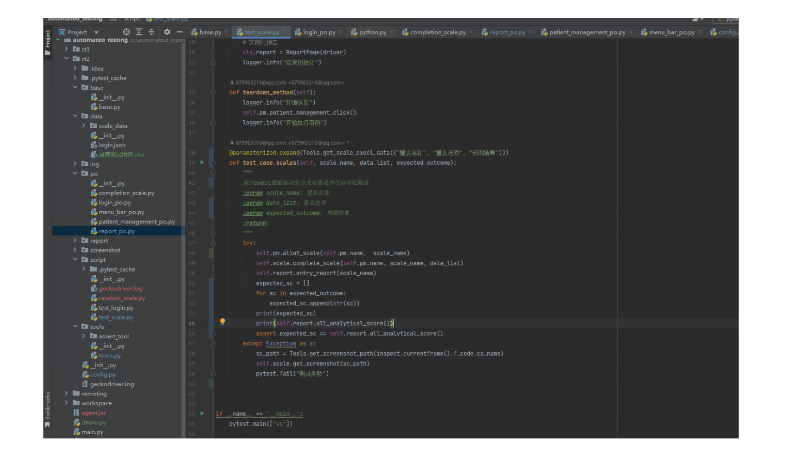This screenshot has width=800, height=453.
Task: Close the base.py tab
Action: pyautogui.click(x=227, y=32)
